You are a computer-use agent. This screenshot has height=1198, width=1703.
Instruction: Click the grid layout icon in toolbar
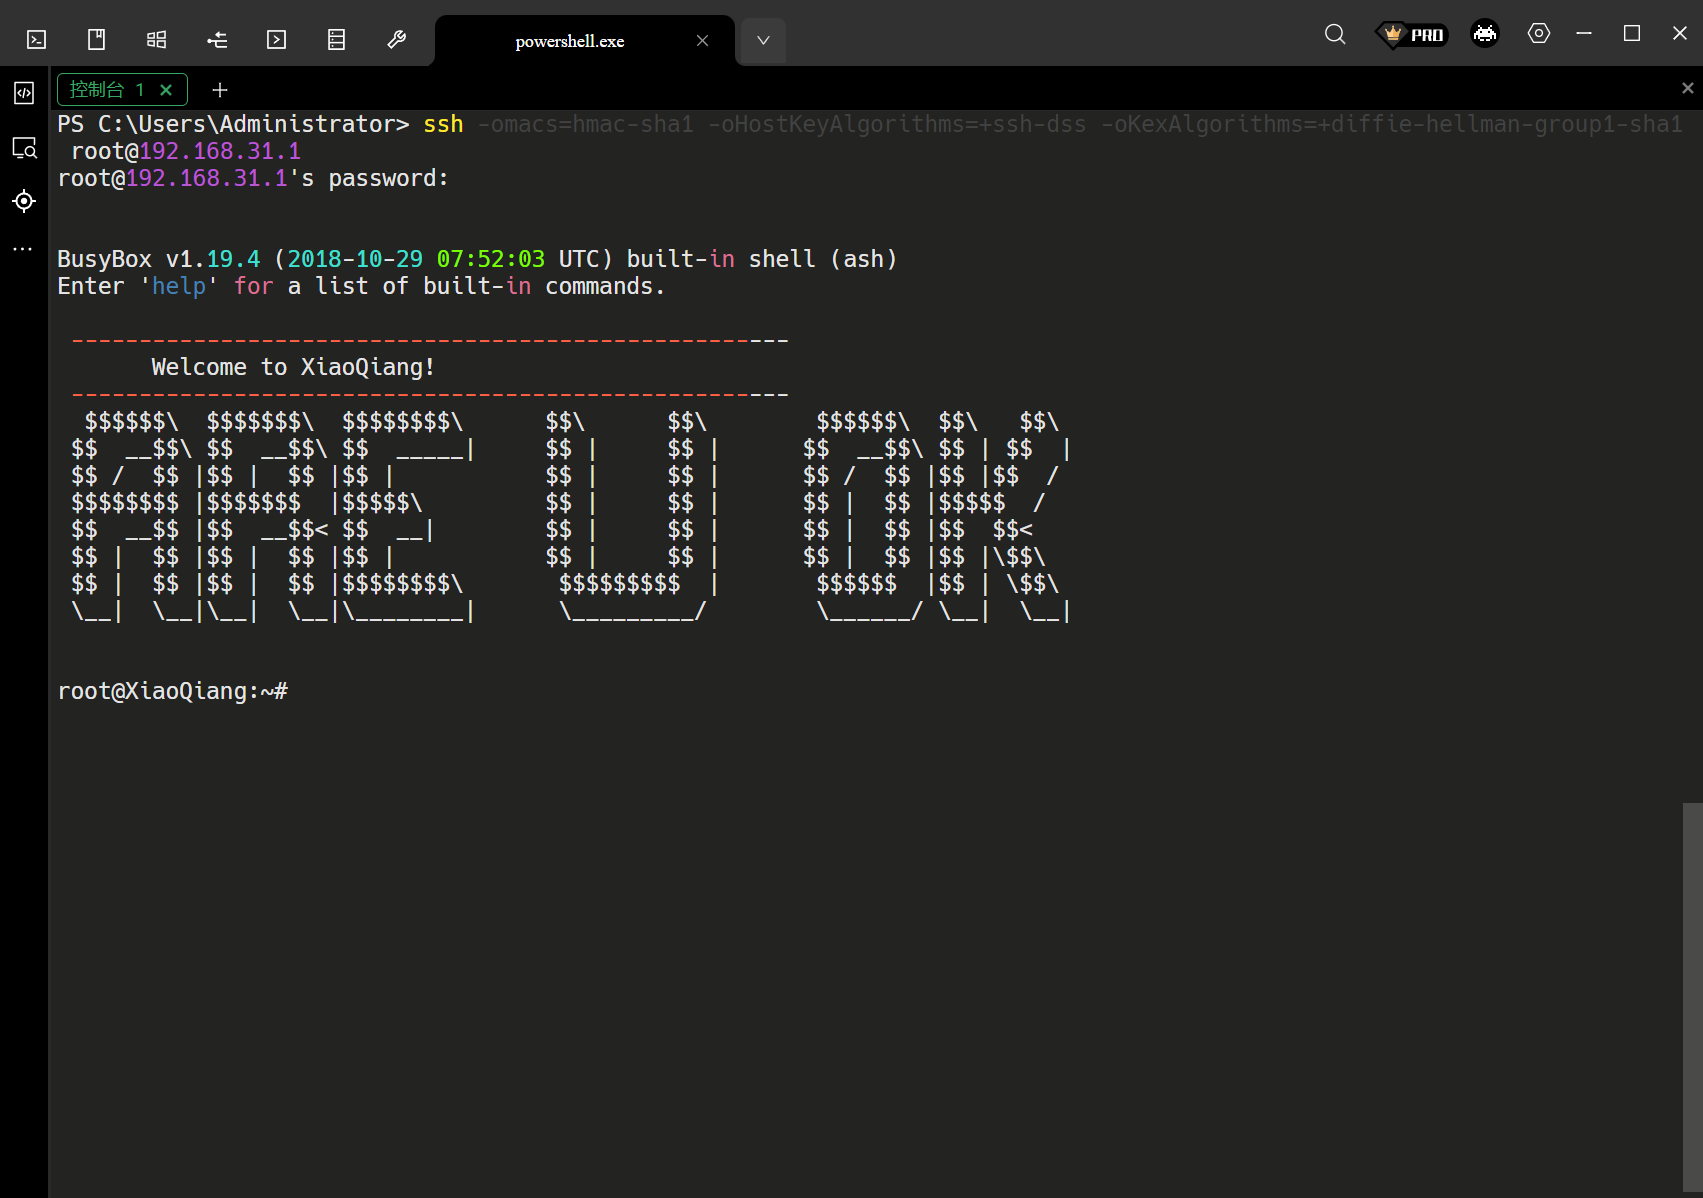tap(157, 40)
